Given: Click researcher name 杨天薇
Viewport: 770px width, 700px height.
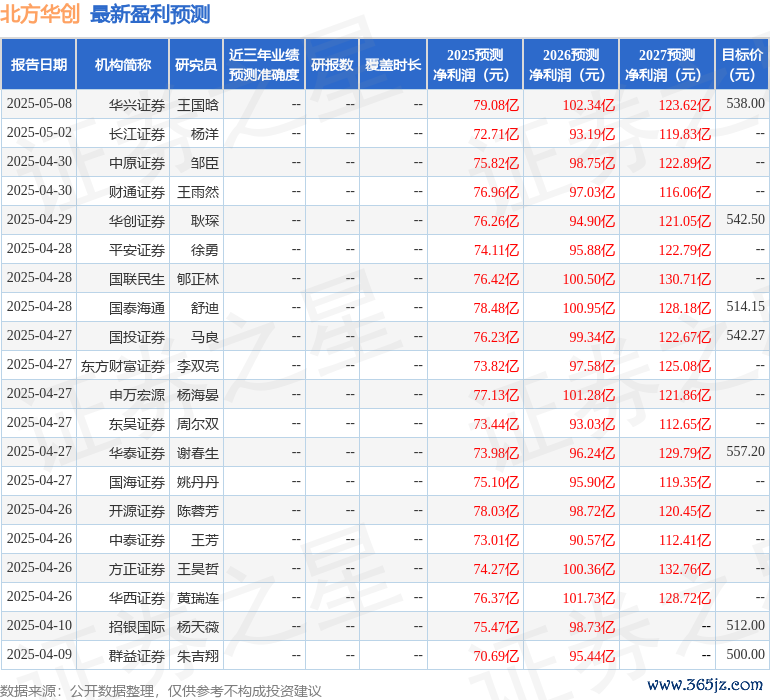Looking at the screenshot, I should (x=197, y=626).
